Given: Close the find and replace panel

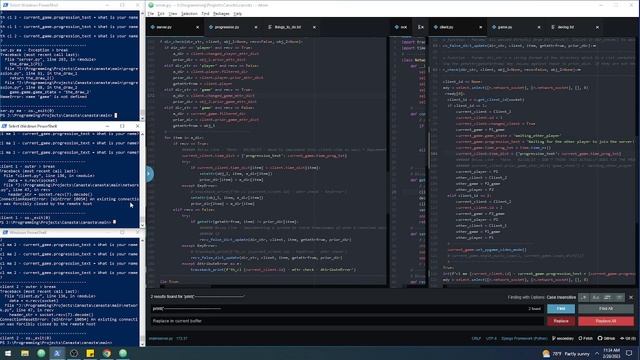Looking at the screenshot, I should coord(631,297).
